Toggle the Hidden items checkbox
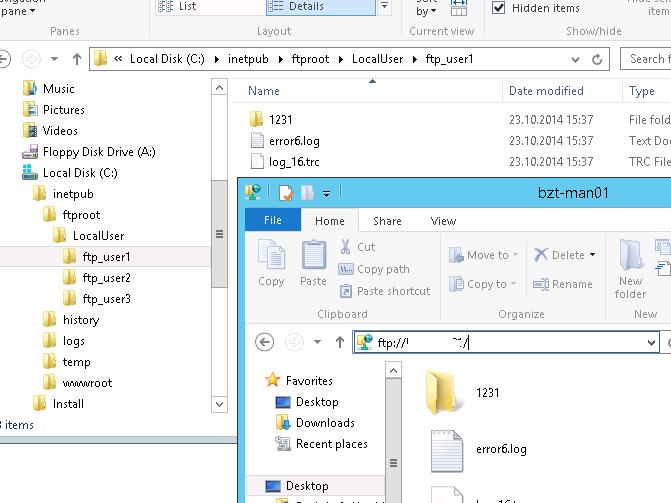 click(x=499, y=8)
